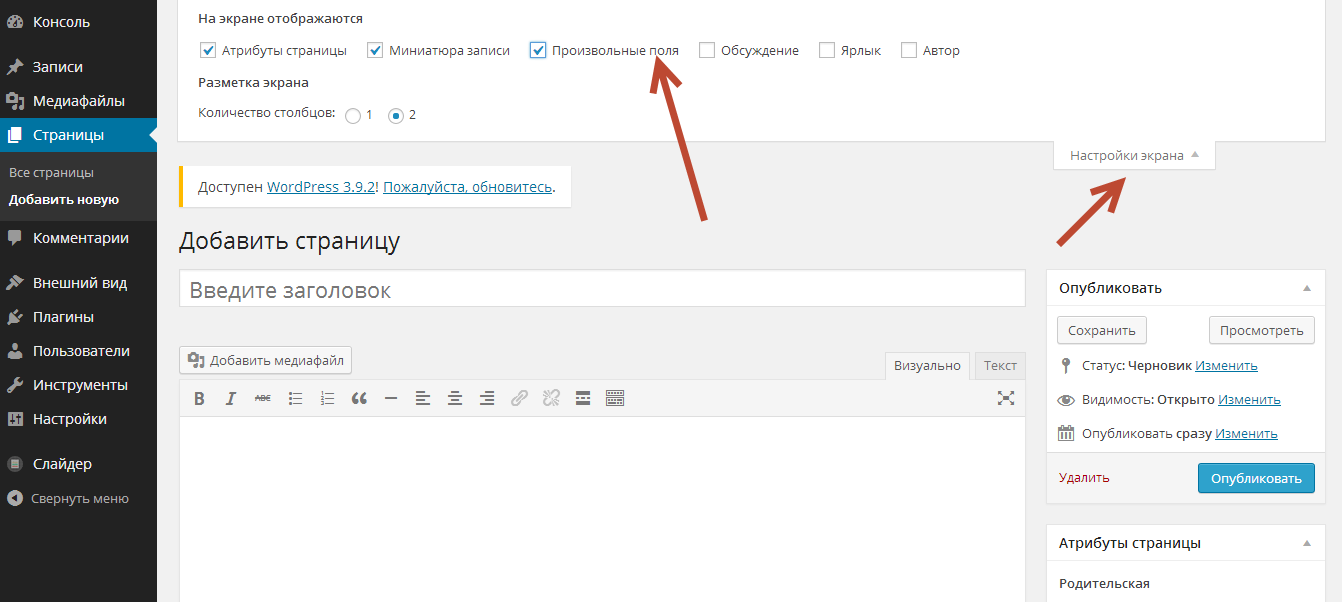The height and width of the screenshot is (602, 1342).
Task: Insert a numbered list
Action: (327, 398)
